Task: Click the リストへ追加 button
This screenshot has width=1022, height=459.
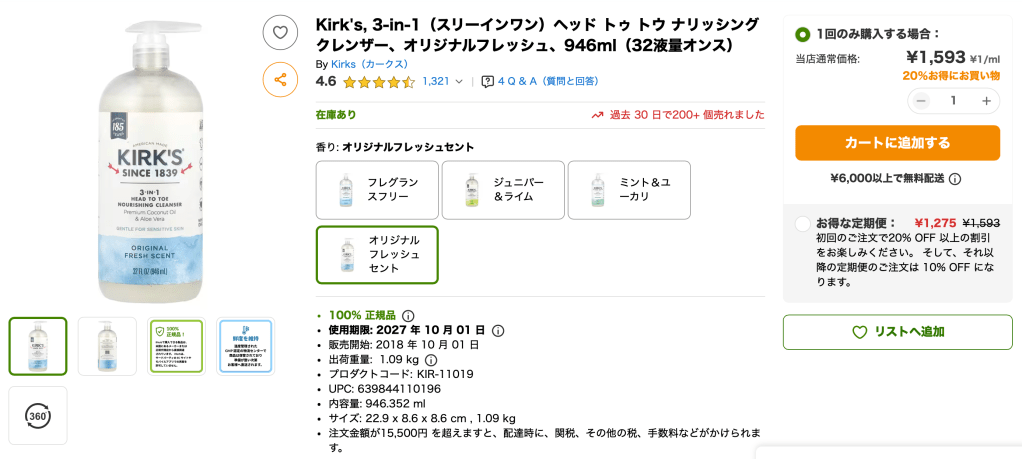Action: pos(897,332)
